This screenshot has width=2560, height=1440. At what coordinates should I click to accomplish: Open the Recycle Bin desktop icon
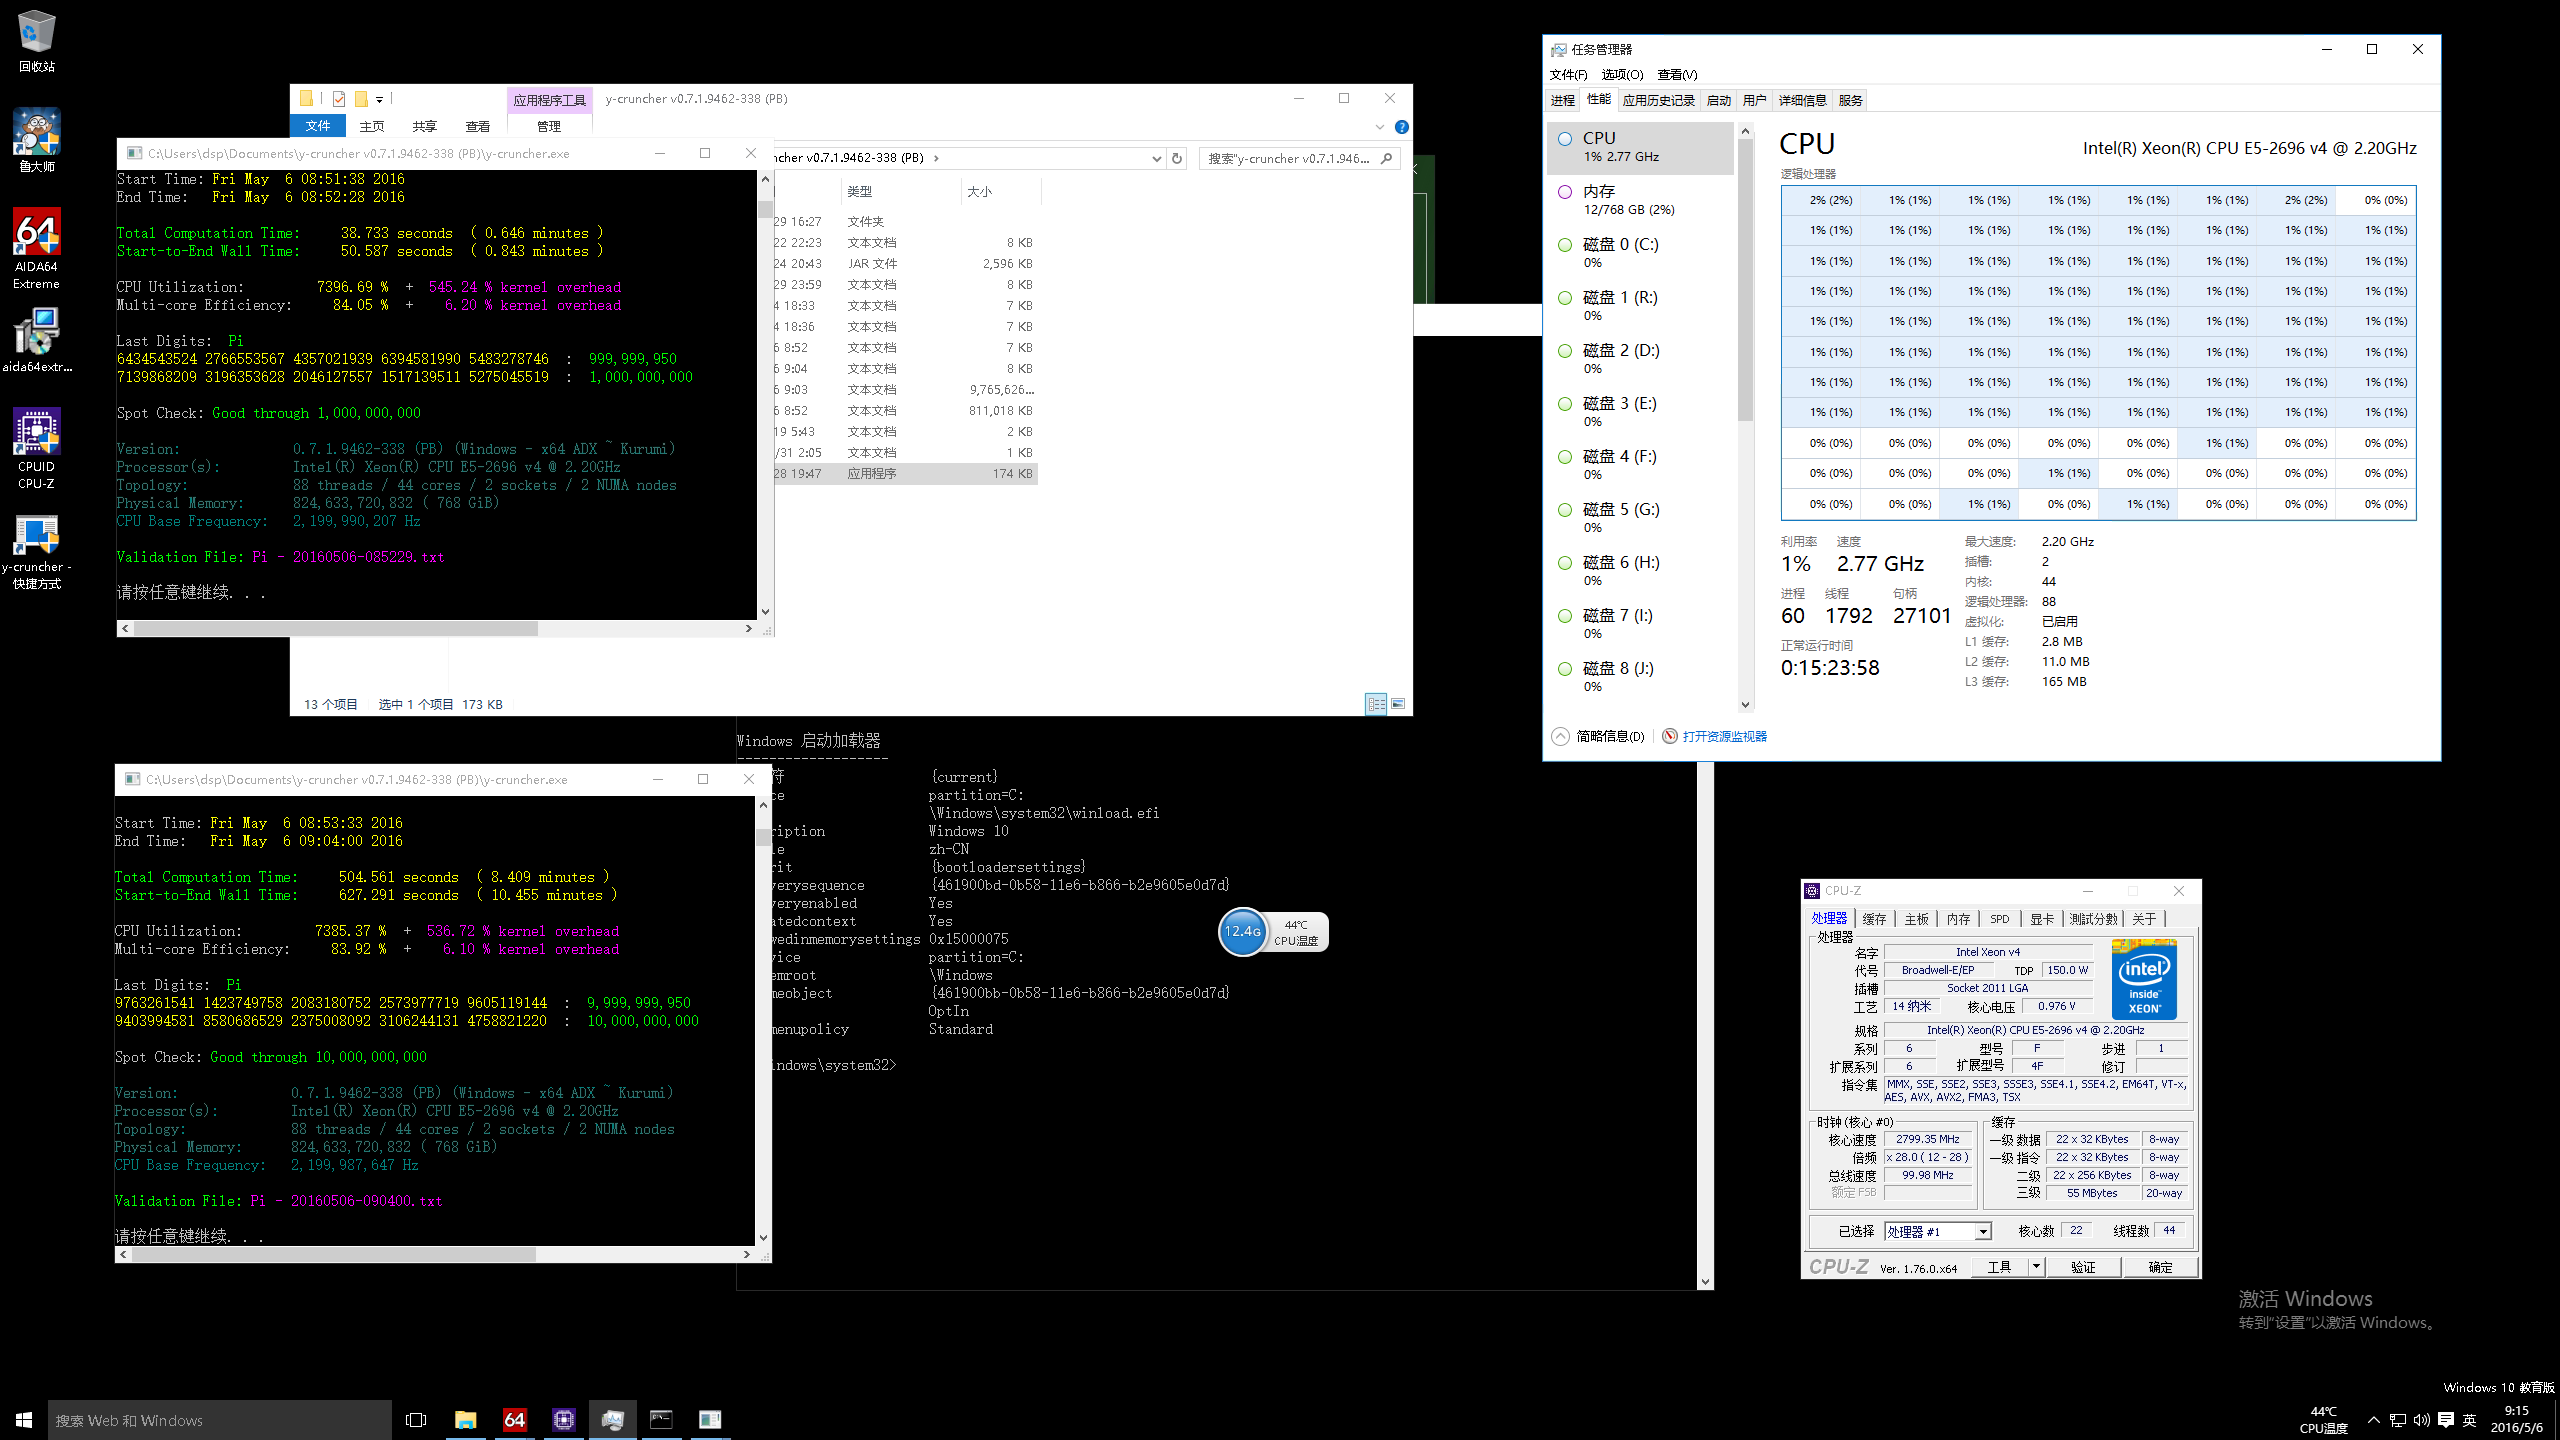pyautogui.click(x=37, y=41)
